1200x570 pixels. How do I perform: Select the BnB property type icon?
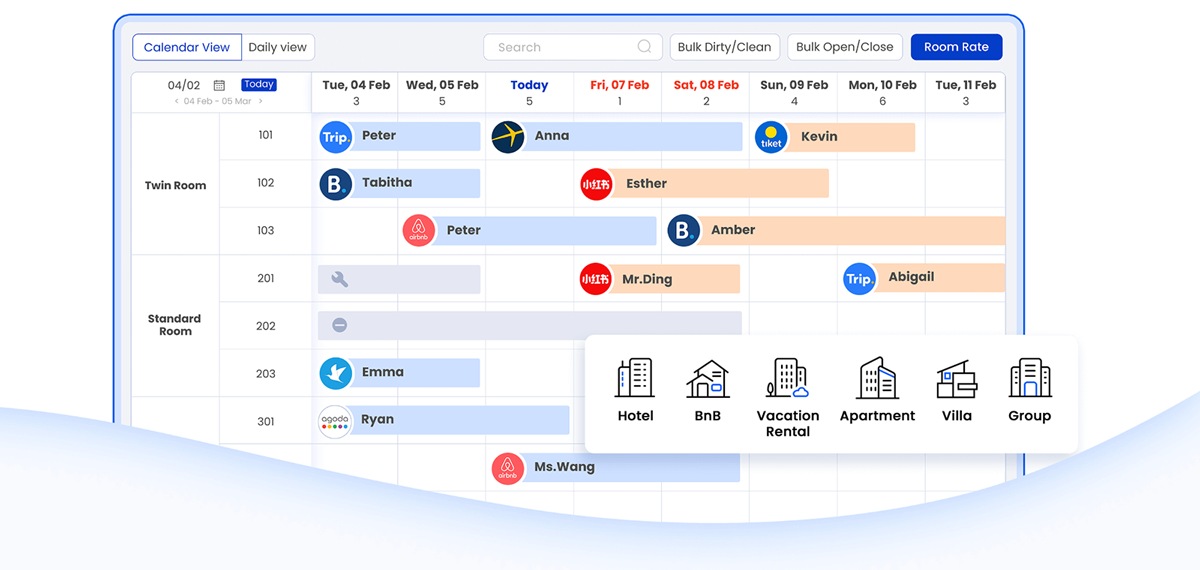pyautogui.click(x=707, y=379)
